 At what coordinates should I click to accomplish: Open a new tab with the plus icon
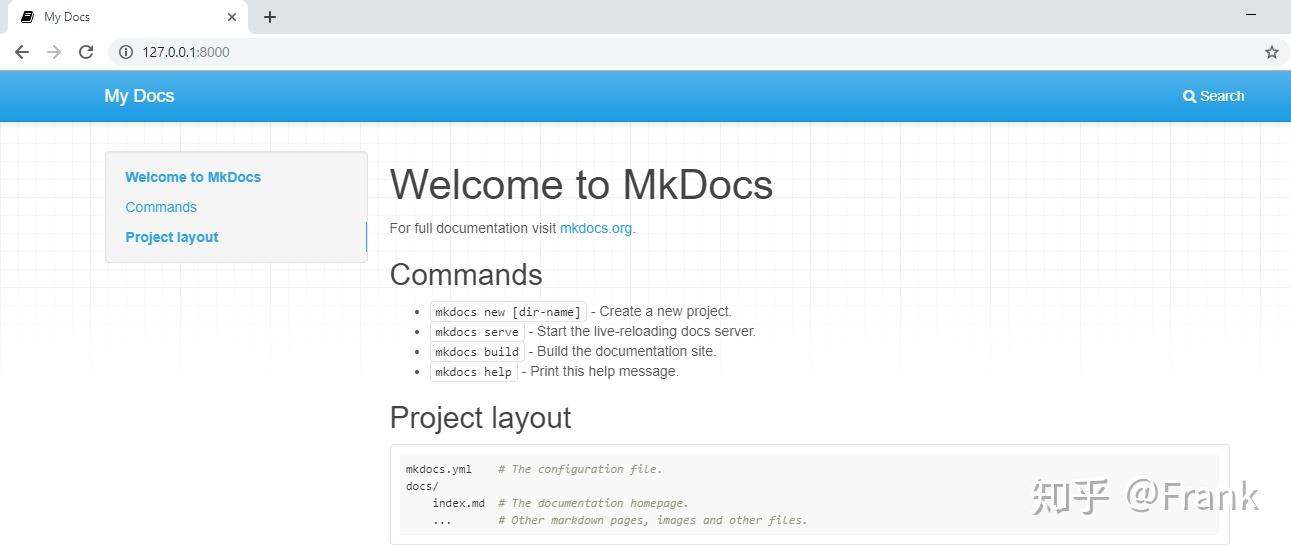pos(270,17)
